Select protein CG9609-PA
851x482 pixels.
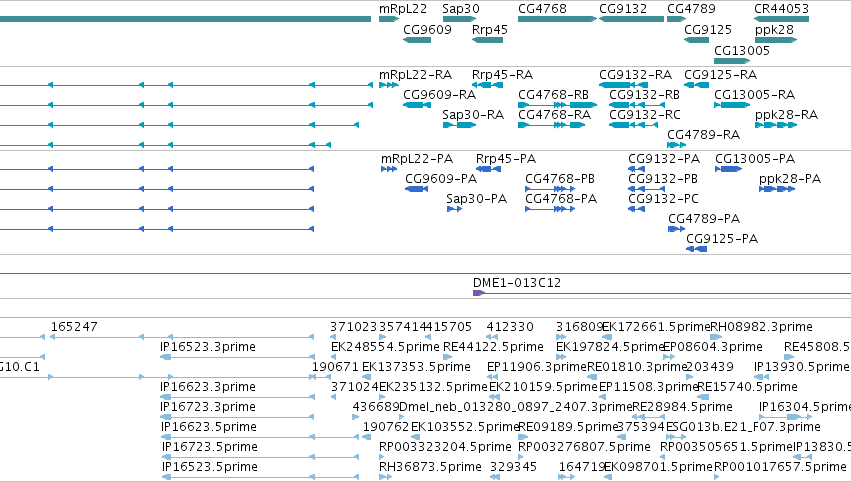(441, 179)
